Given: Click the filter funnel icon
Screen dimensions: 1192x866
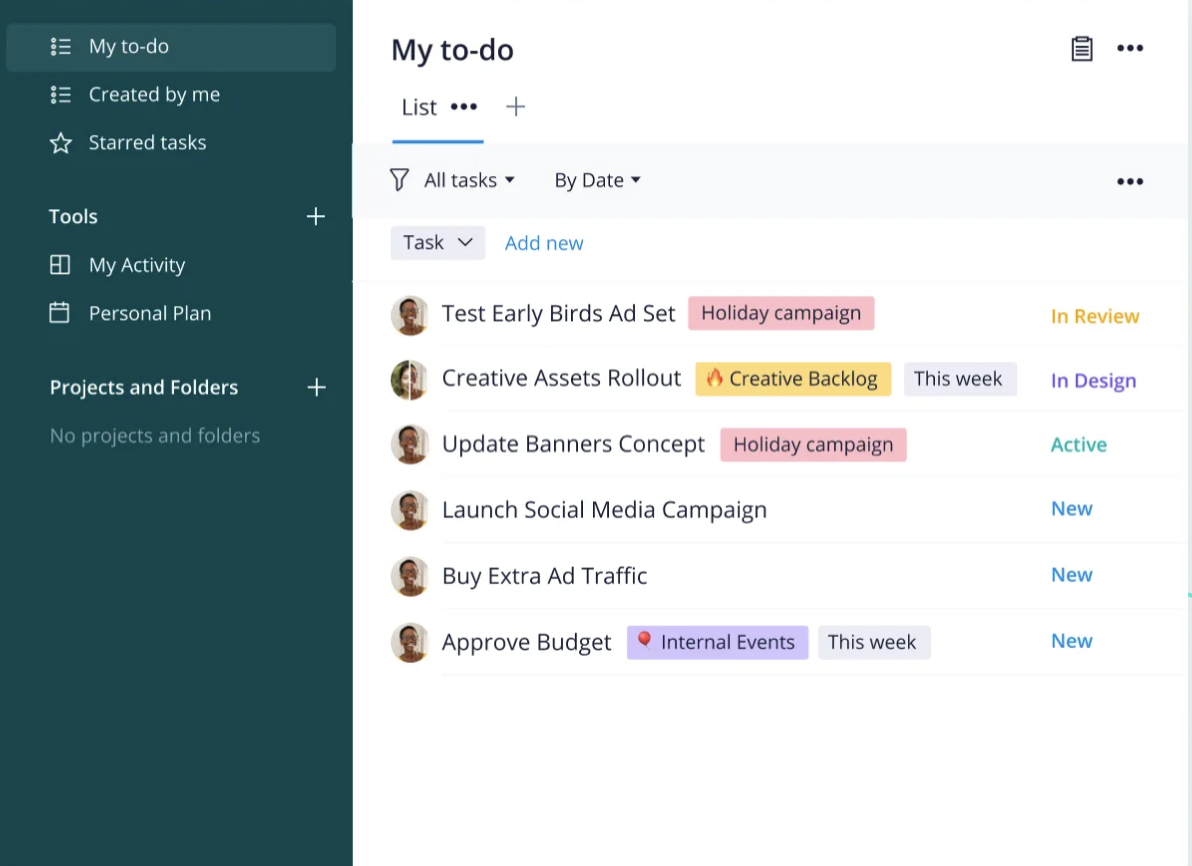Looking at the screenshot, I should 399,180.
